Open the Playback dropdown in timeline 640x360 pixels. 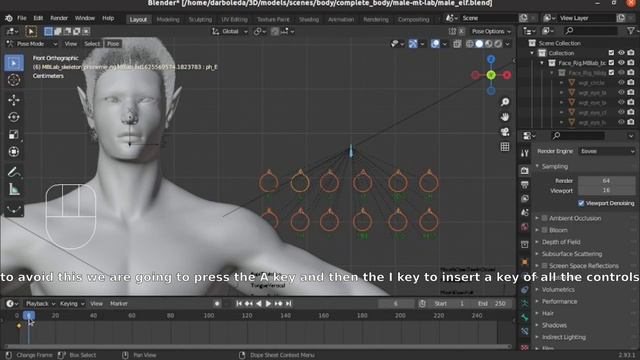(40, 304)
